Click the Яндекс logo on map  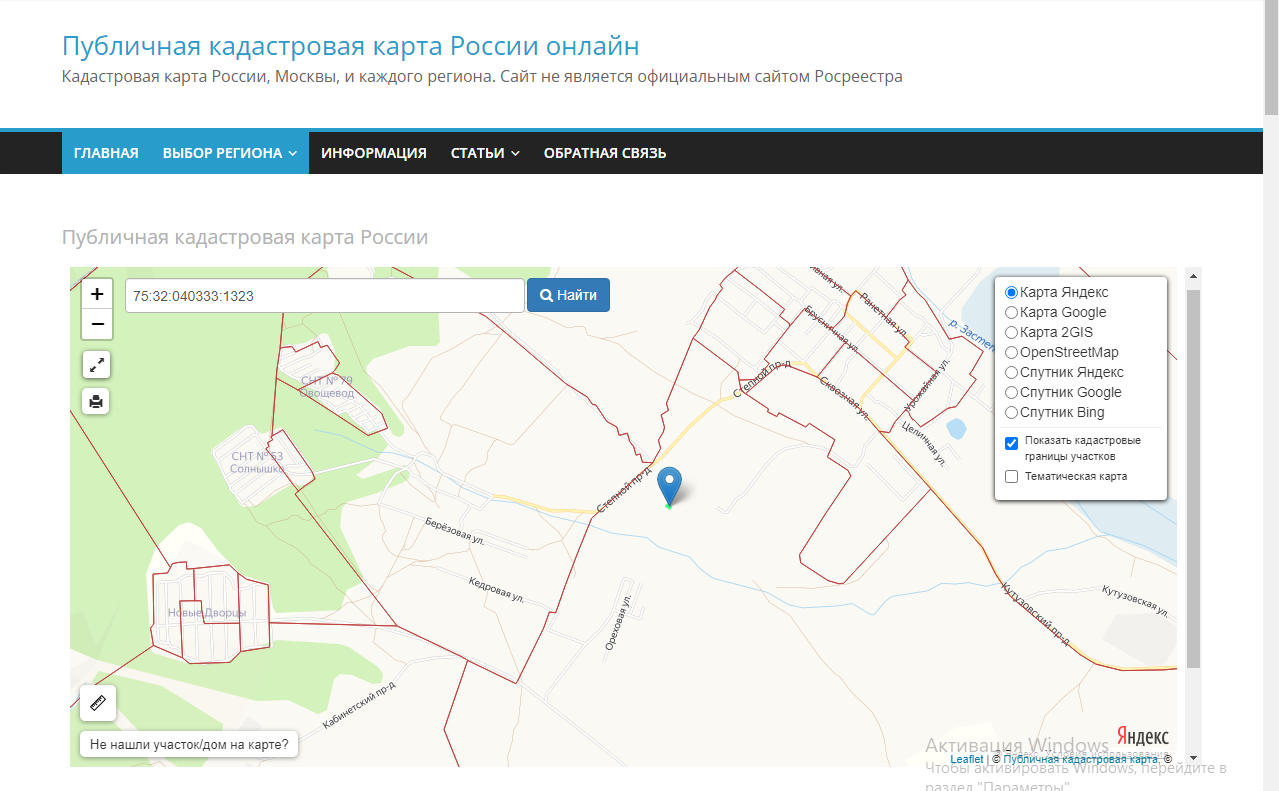pyautogui.click(x=1141, y=737)
